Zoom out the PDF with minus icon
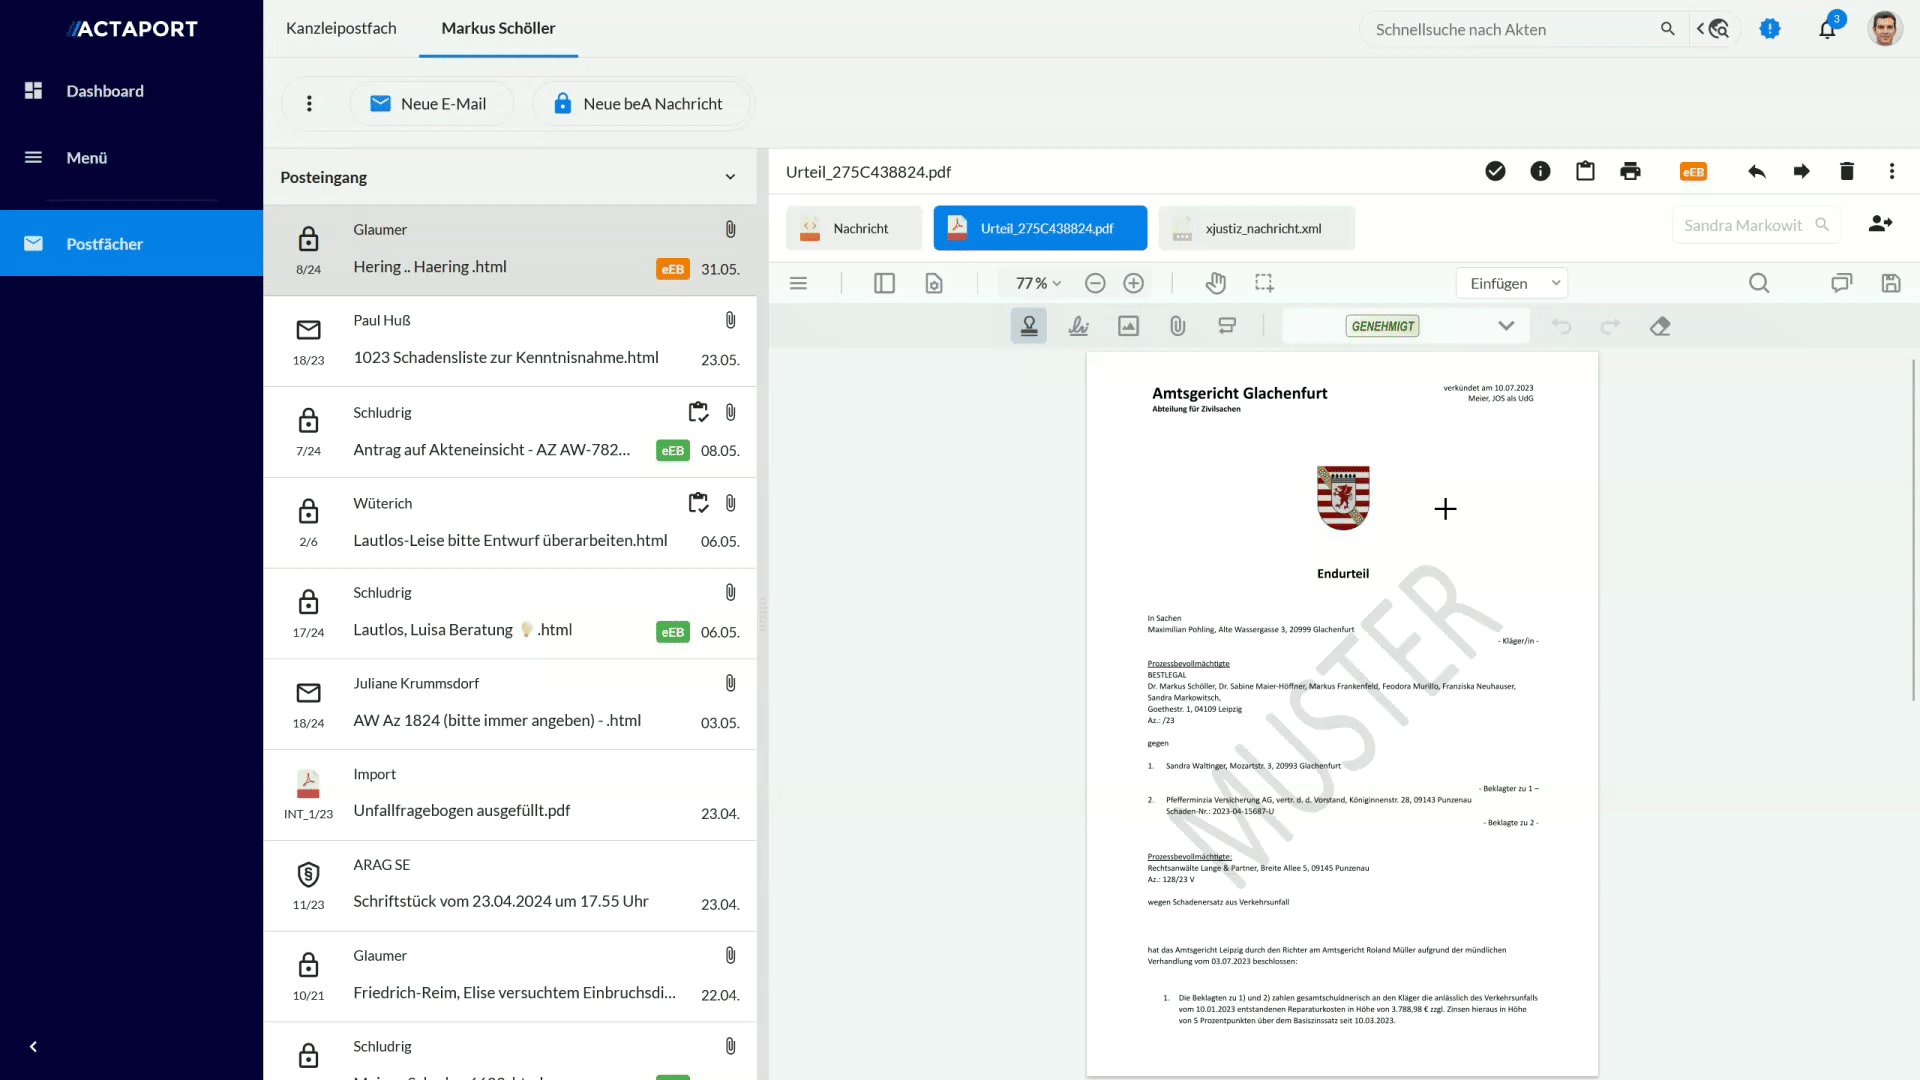The width and height of the screenshot is (1920, 1080). click(x=1095, y=284)
